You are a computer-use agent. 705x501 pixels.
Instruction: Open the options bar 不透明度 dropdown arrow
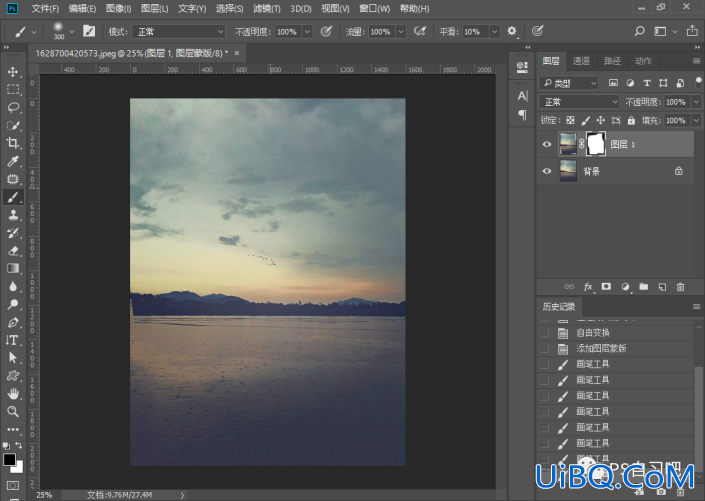point(308,31)
